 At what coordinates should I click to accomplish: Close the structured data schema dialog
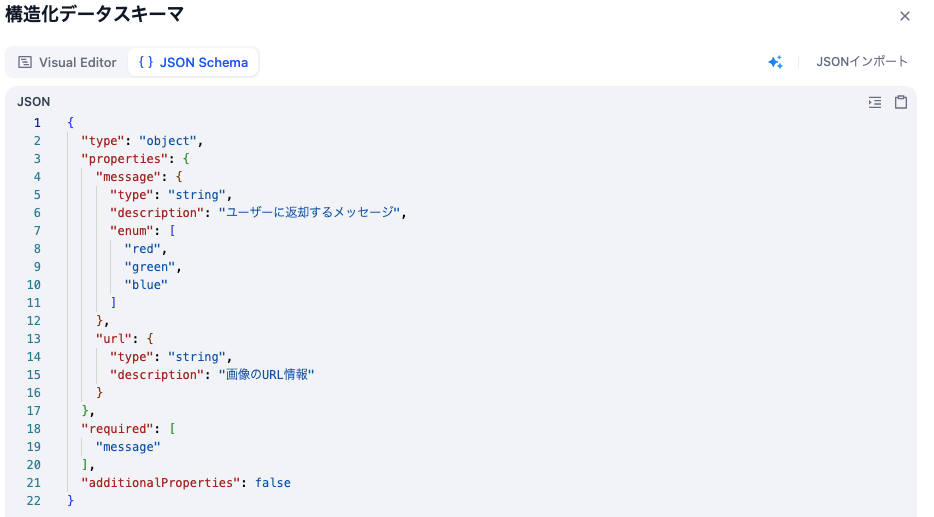(x=904, y=16)
